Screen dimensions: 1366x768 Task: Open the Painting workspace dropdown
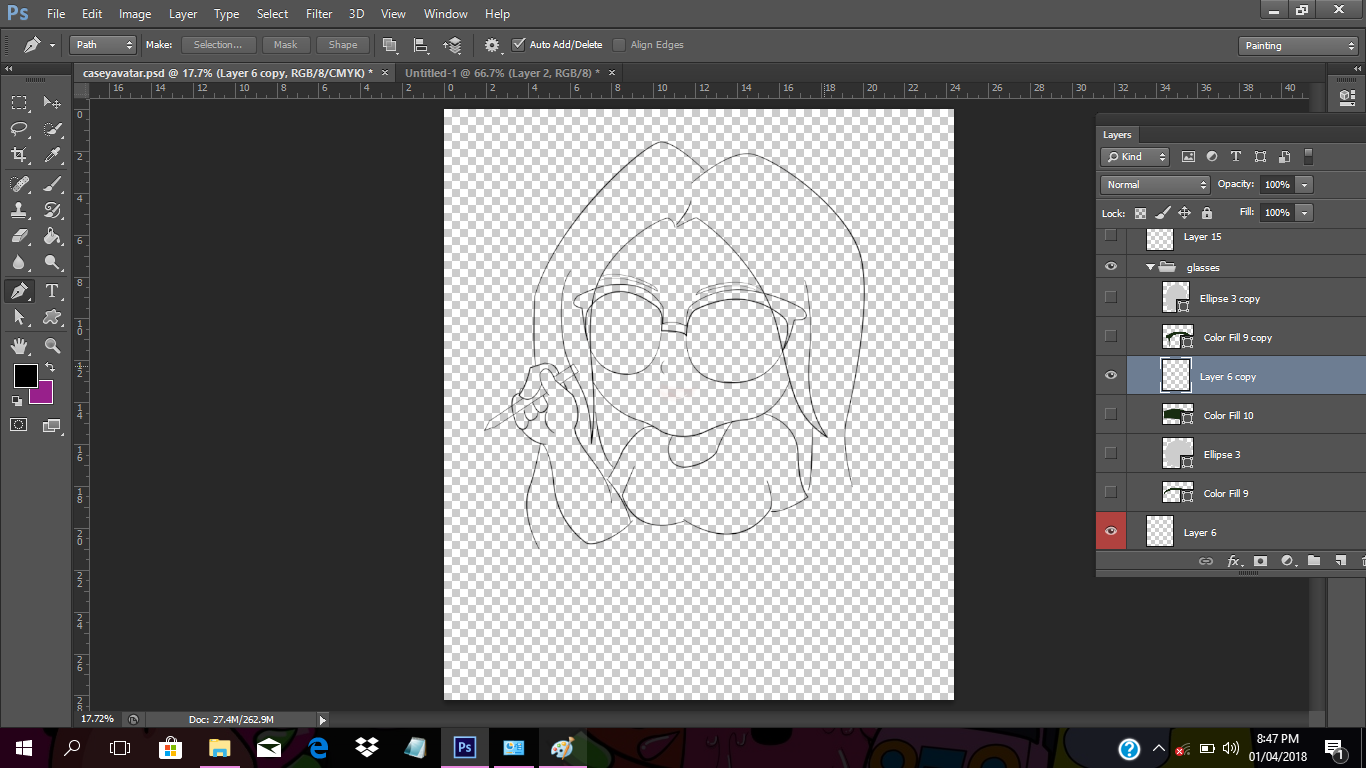pos(1297,46)
